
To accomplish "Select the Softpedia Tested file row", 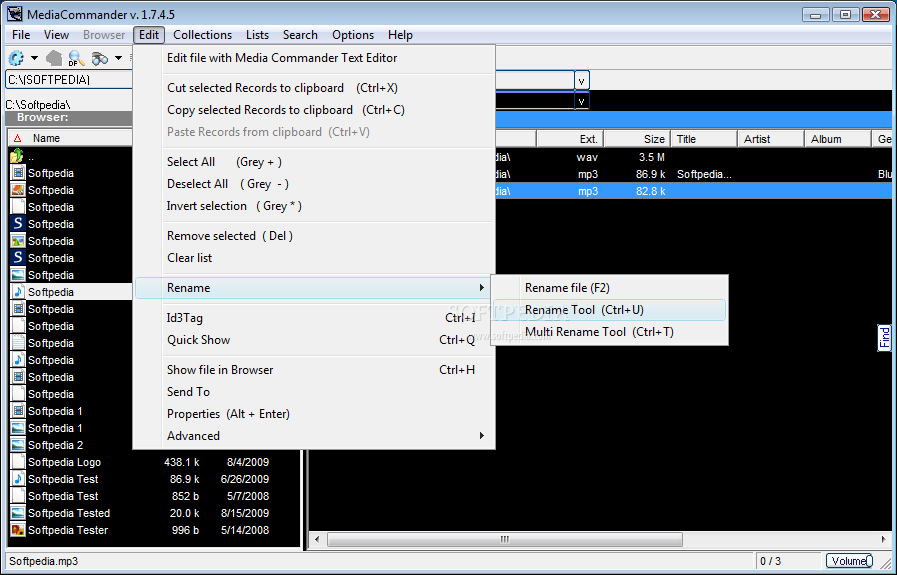I will [154, 513].
